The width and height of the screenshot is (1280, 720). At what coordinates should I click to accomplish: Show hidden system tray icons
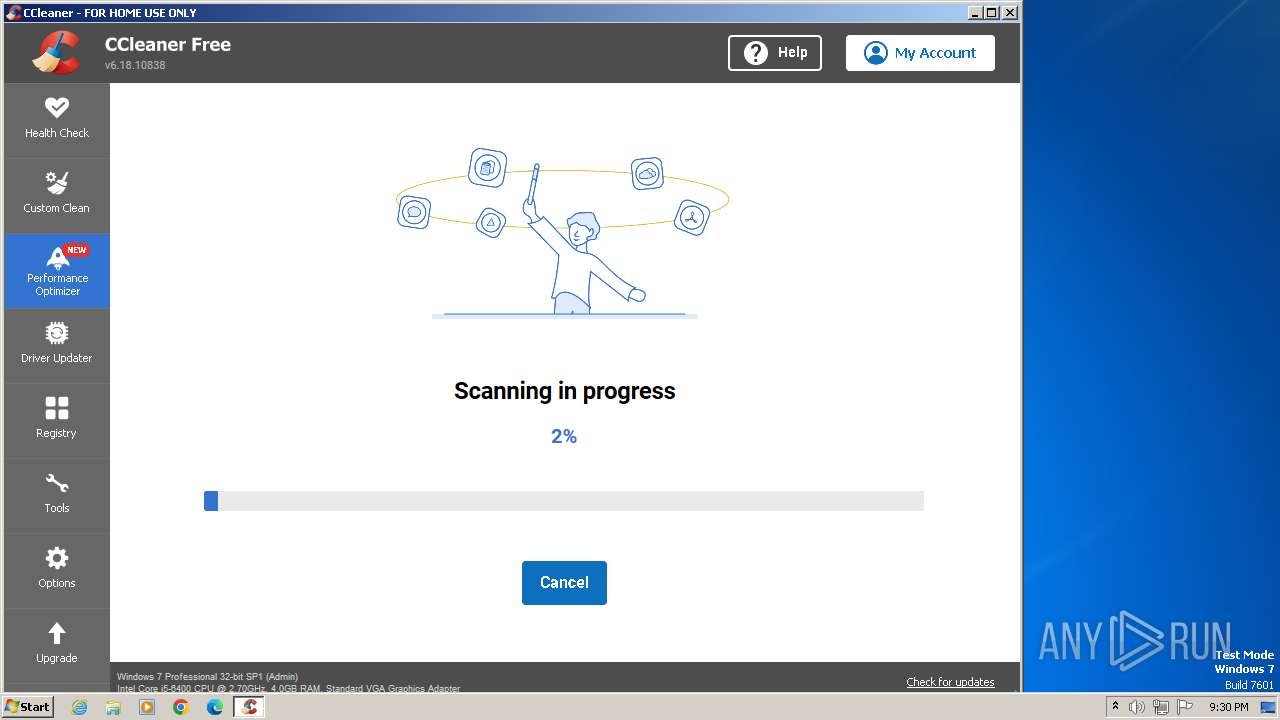(1115, 707)
